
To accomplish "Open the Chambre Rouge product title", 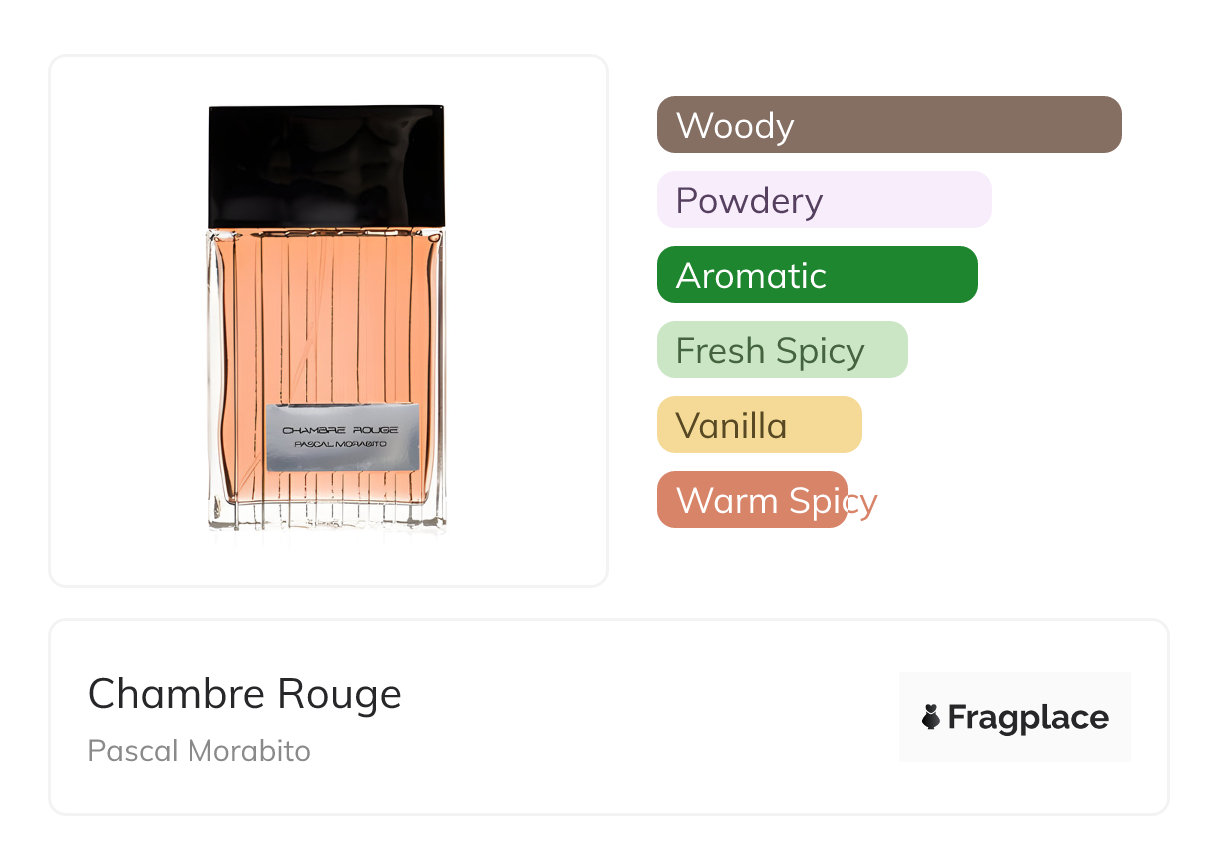I will point(244,694).
